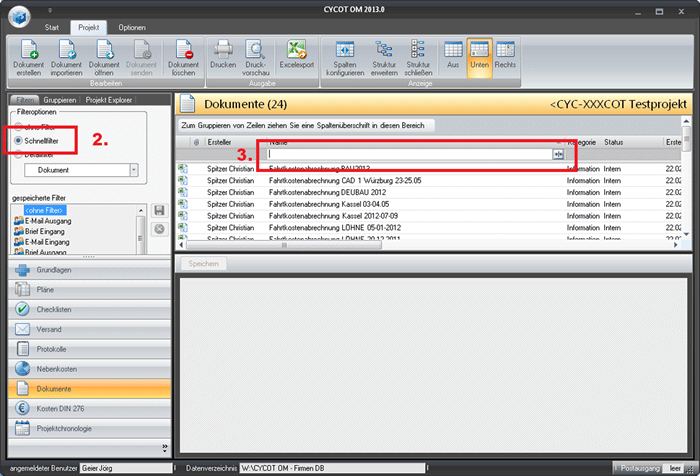Click Struktur erweitern

(x=384, y=58)
